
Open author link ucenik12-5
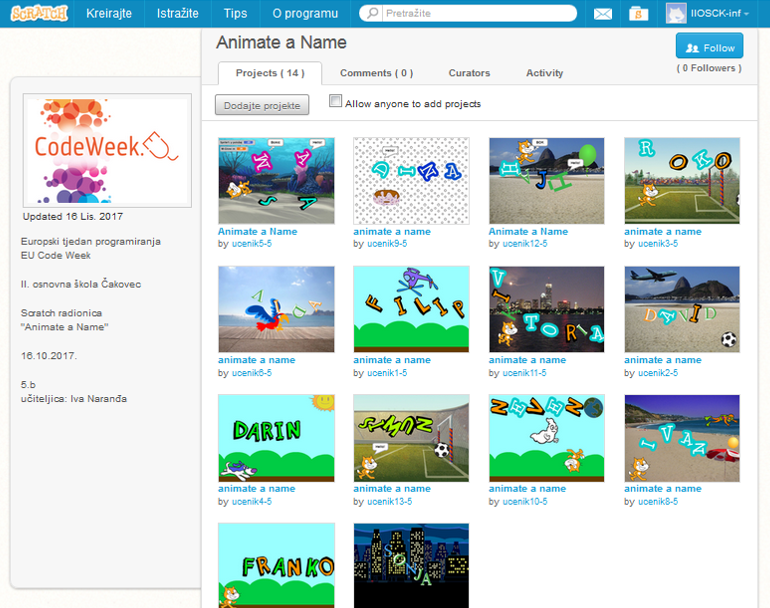pyautogui.click(x=524, y=244)
